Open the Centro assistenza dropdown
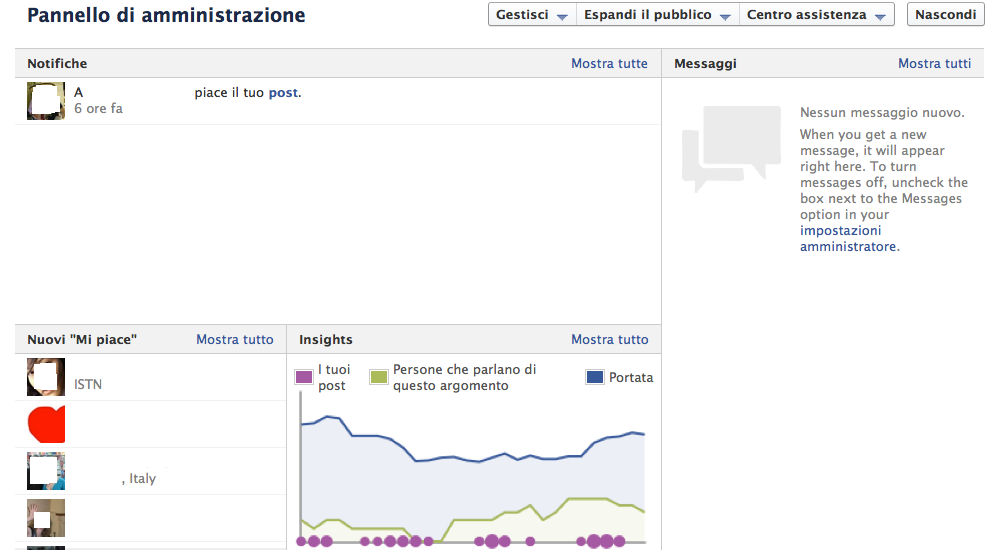 816,15
